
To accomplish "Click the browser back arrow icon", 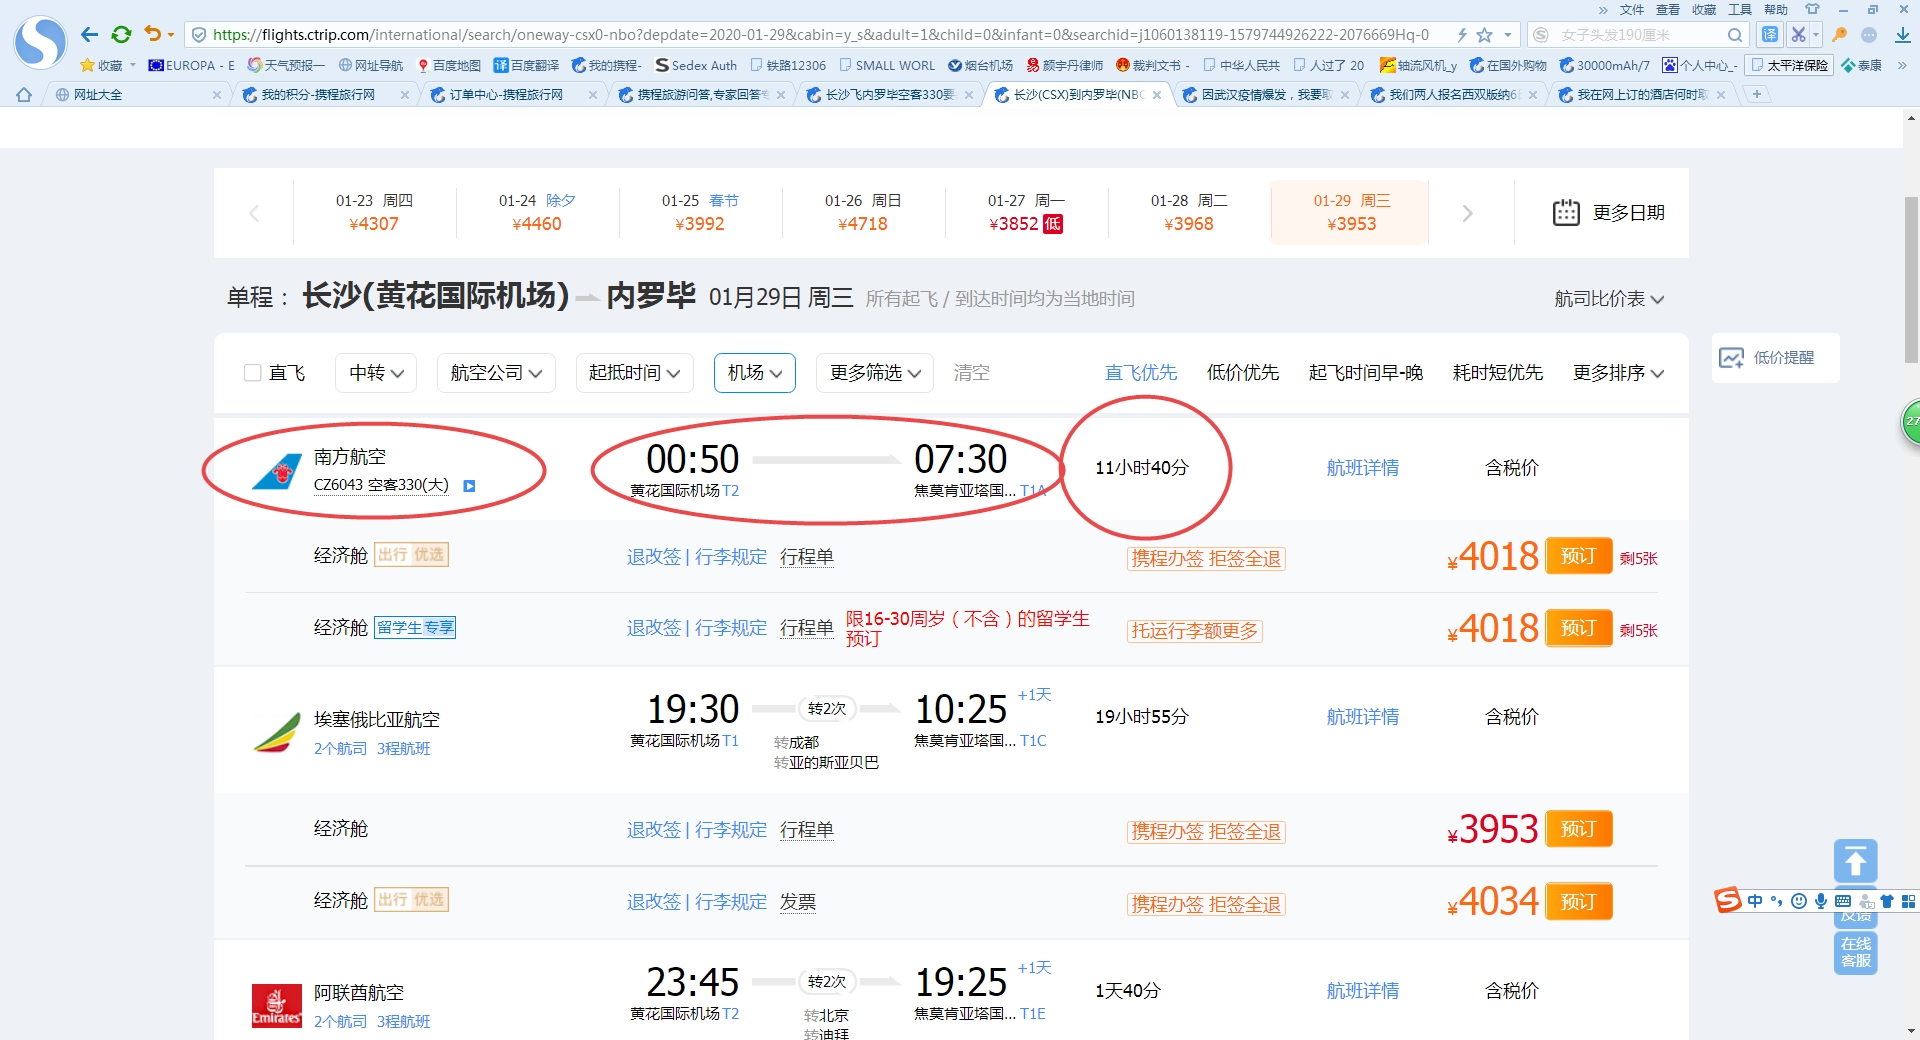I will coord(90,35).
